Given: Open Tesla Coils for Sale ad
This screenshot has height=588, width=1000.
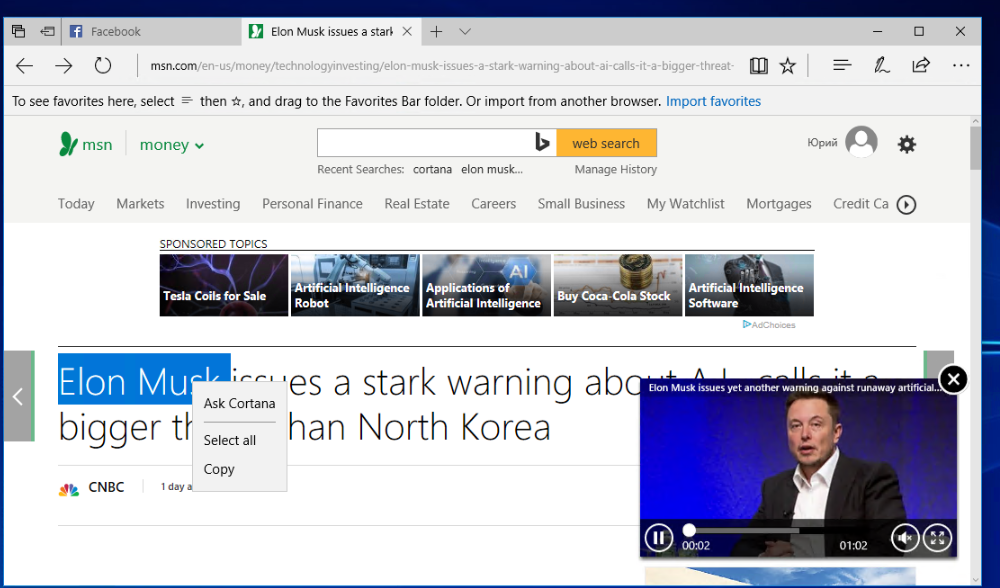Looking at the screenshot, I should click(x=224, y=285).
